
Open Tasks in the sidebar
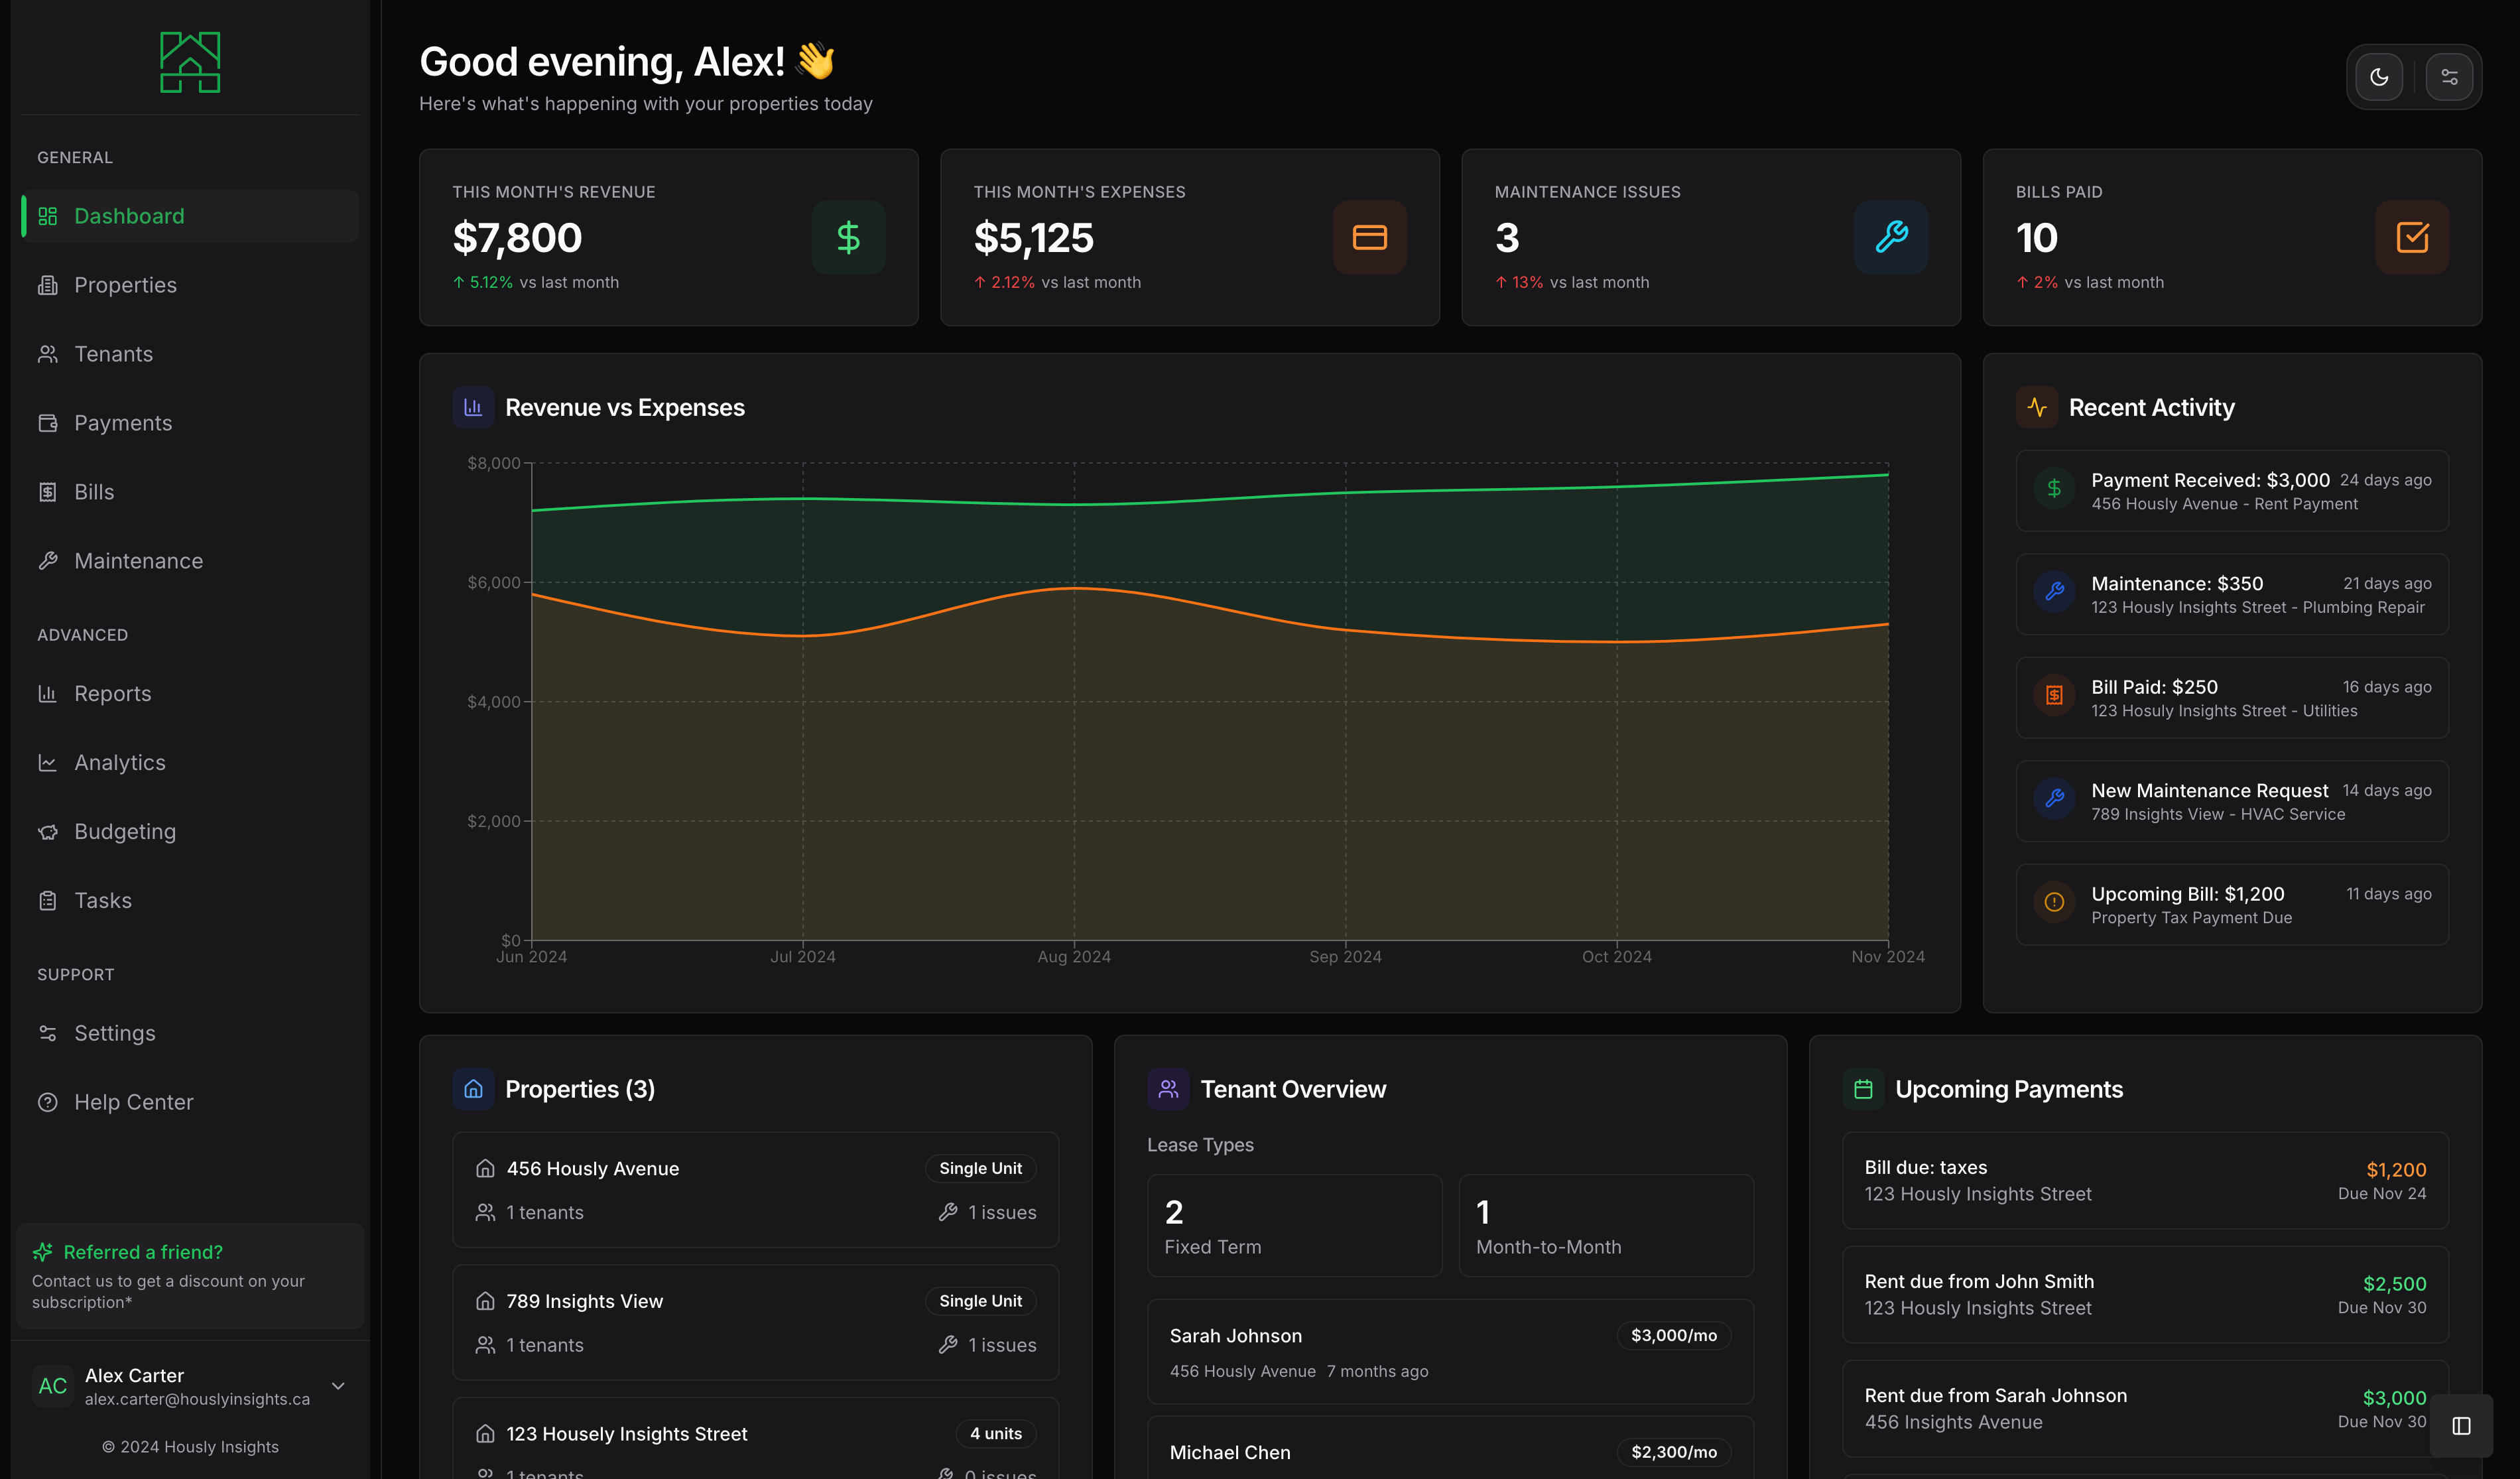pyautogui.click(x=190, y=900)
